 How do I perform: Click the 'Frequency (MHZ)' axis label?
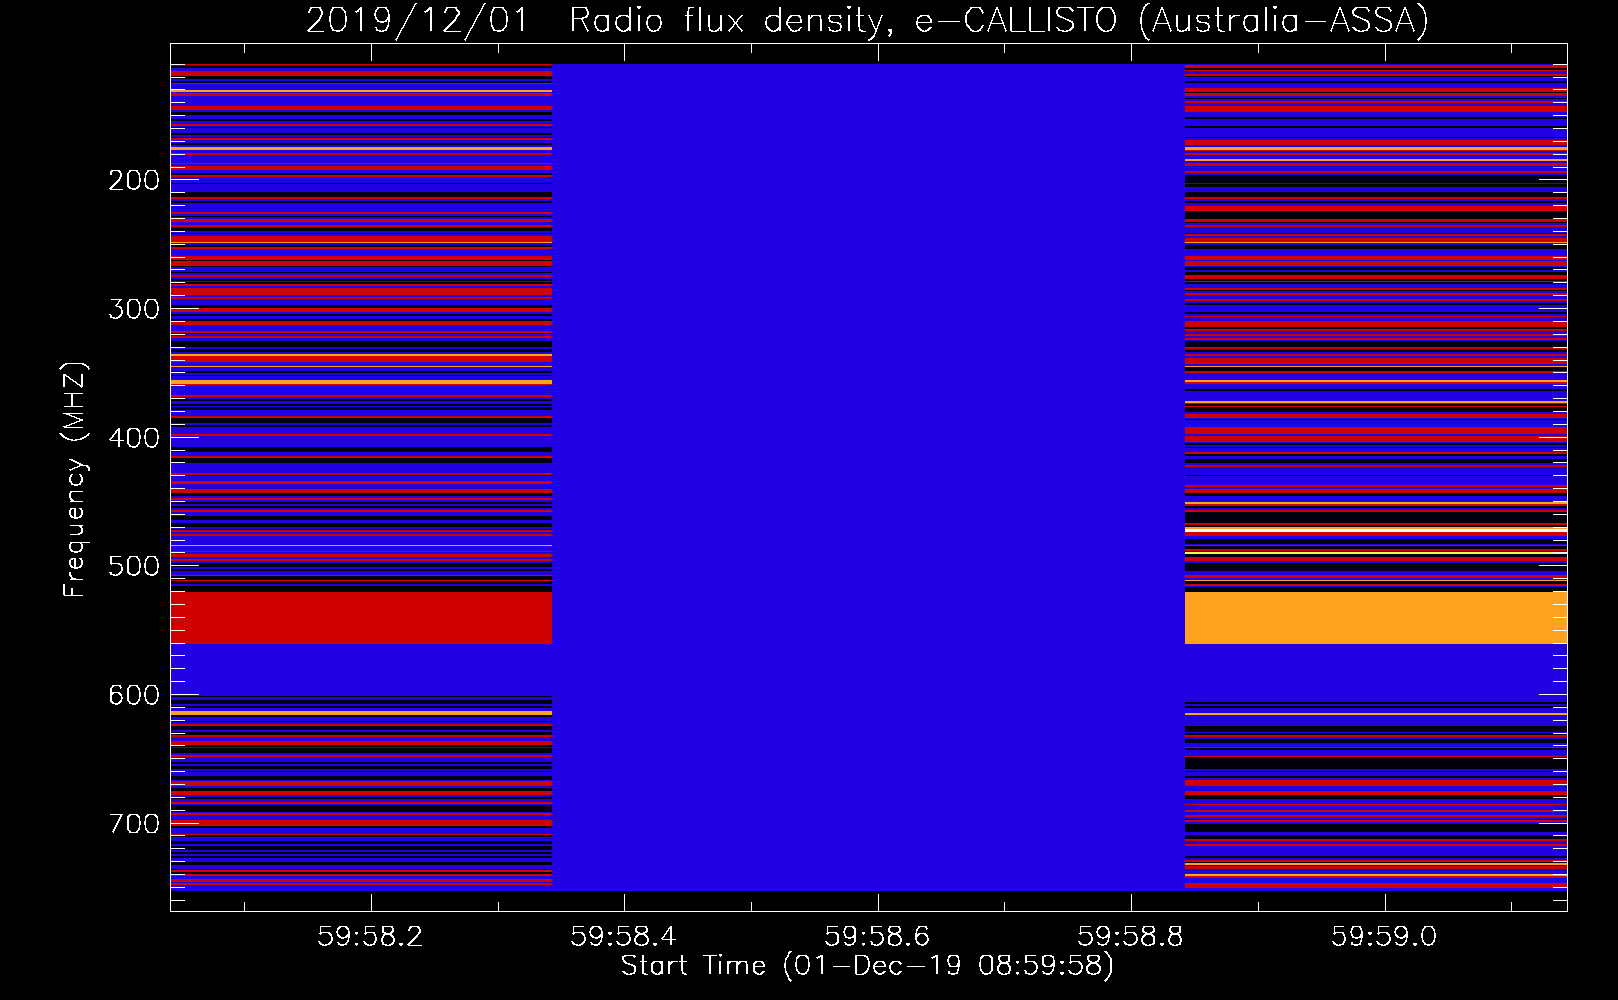(75, 480)
